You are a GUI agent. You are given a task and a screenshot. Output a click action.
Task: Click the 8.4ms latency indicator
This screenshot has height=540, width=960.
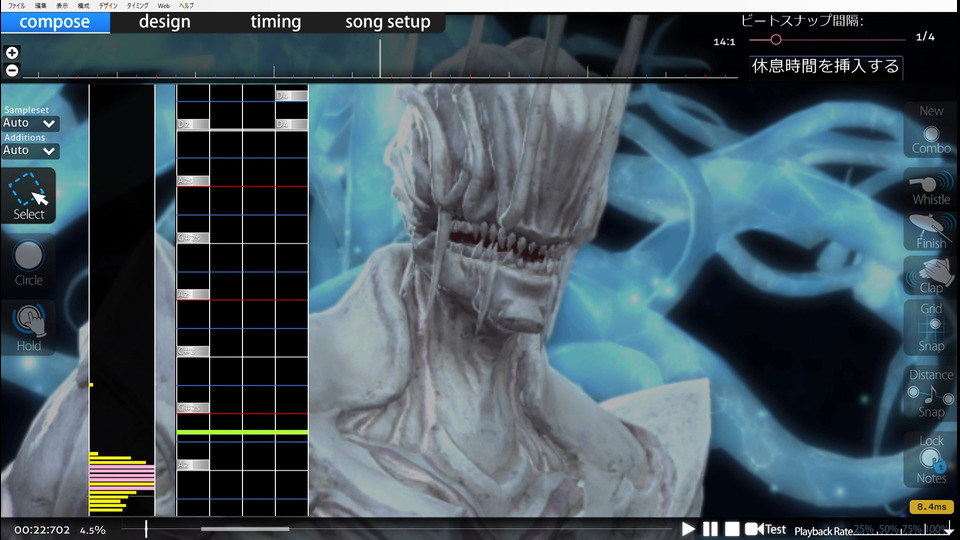(931, 507)
